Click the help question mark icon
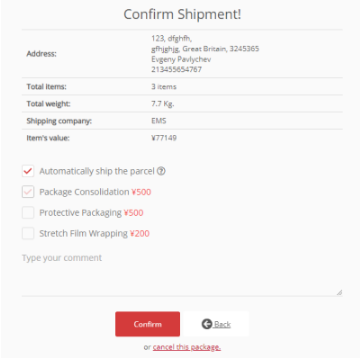Viewport: 360px width, 361px height. [x=161, y=171]
